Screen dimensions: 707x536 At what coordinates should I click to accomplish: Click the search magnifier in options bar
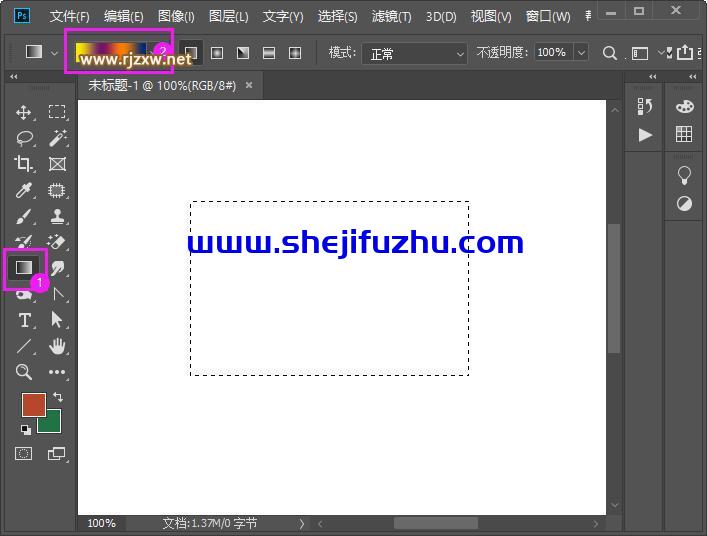[x=610, y=53]
